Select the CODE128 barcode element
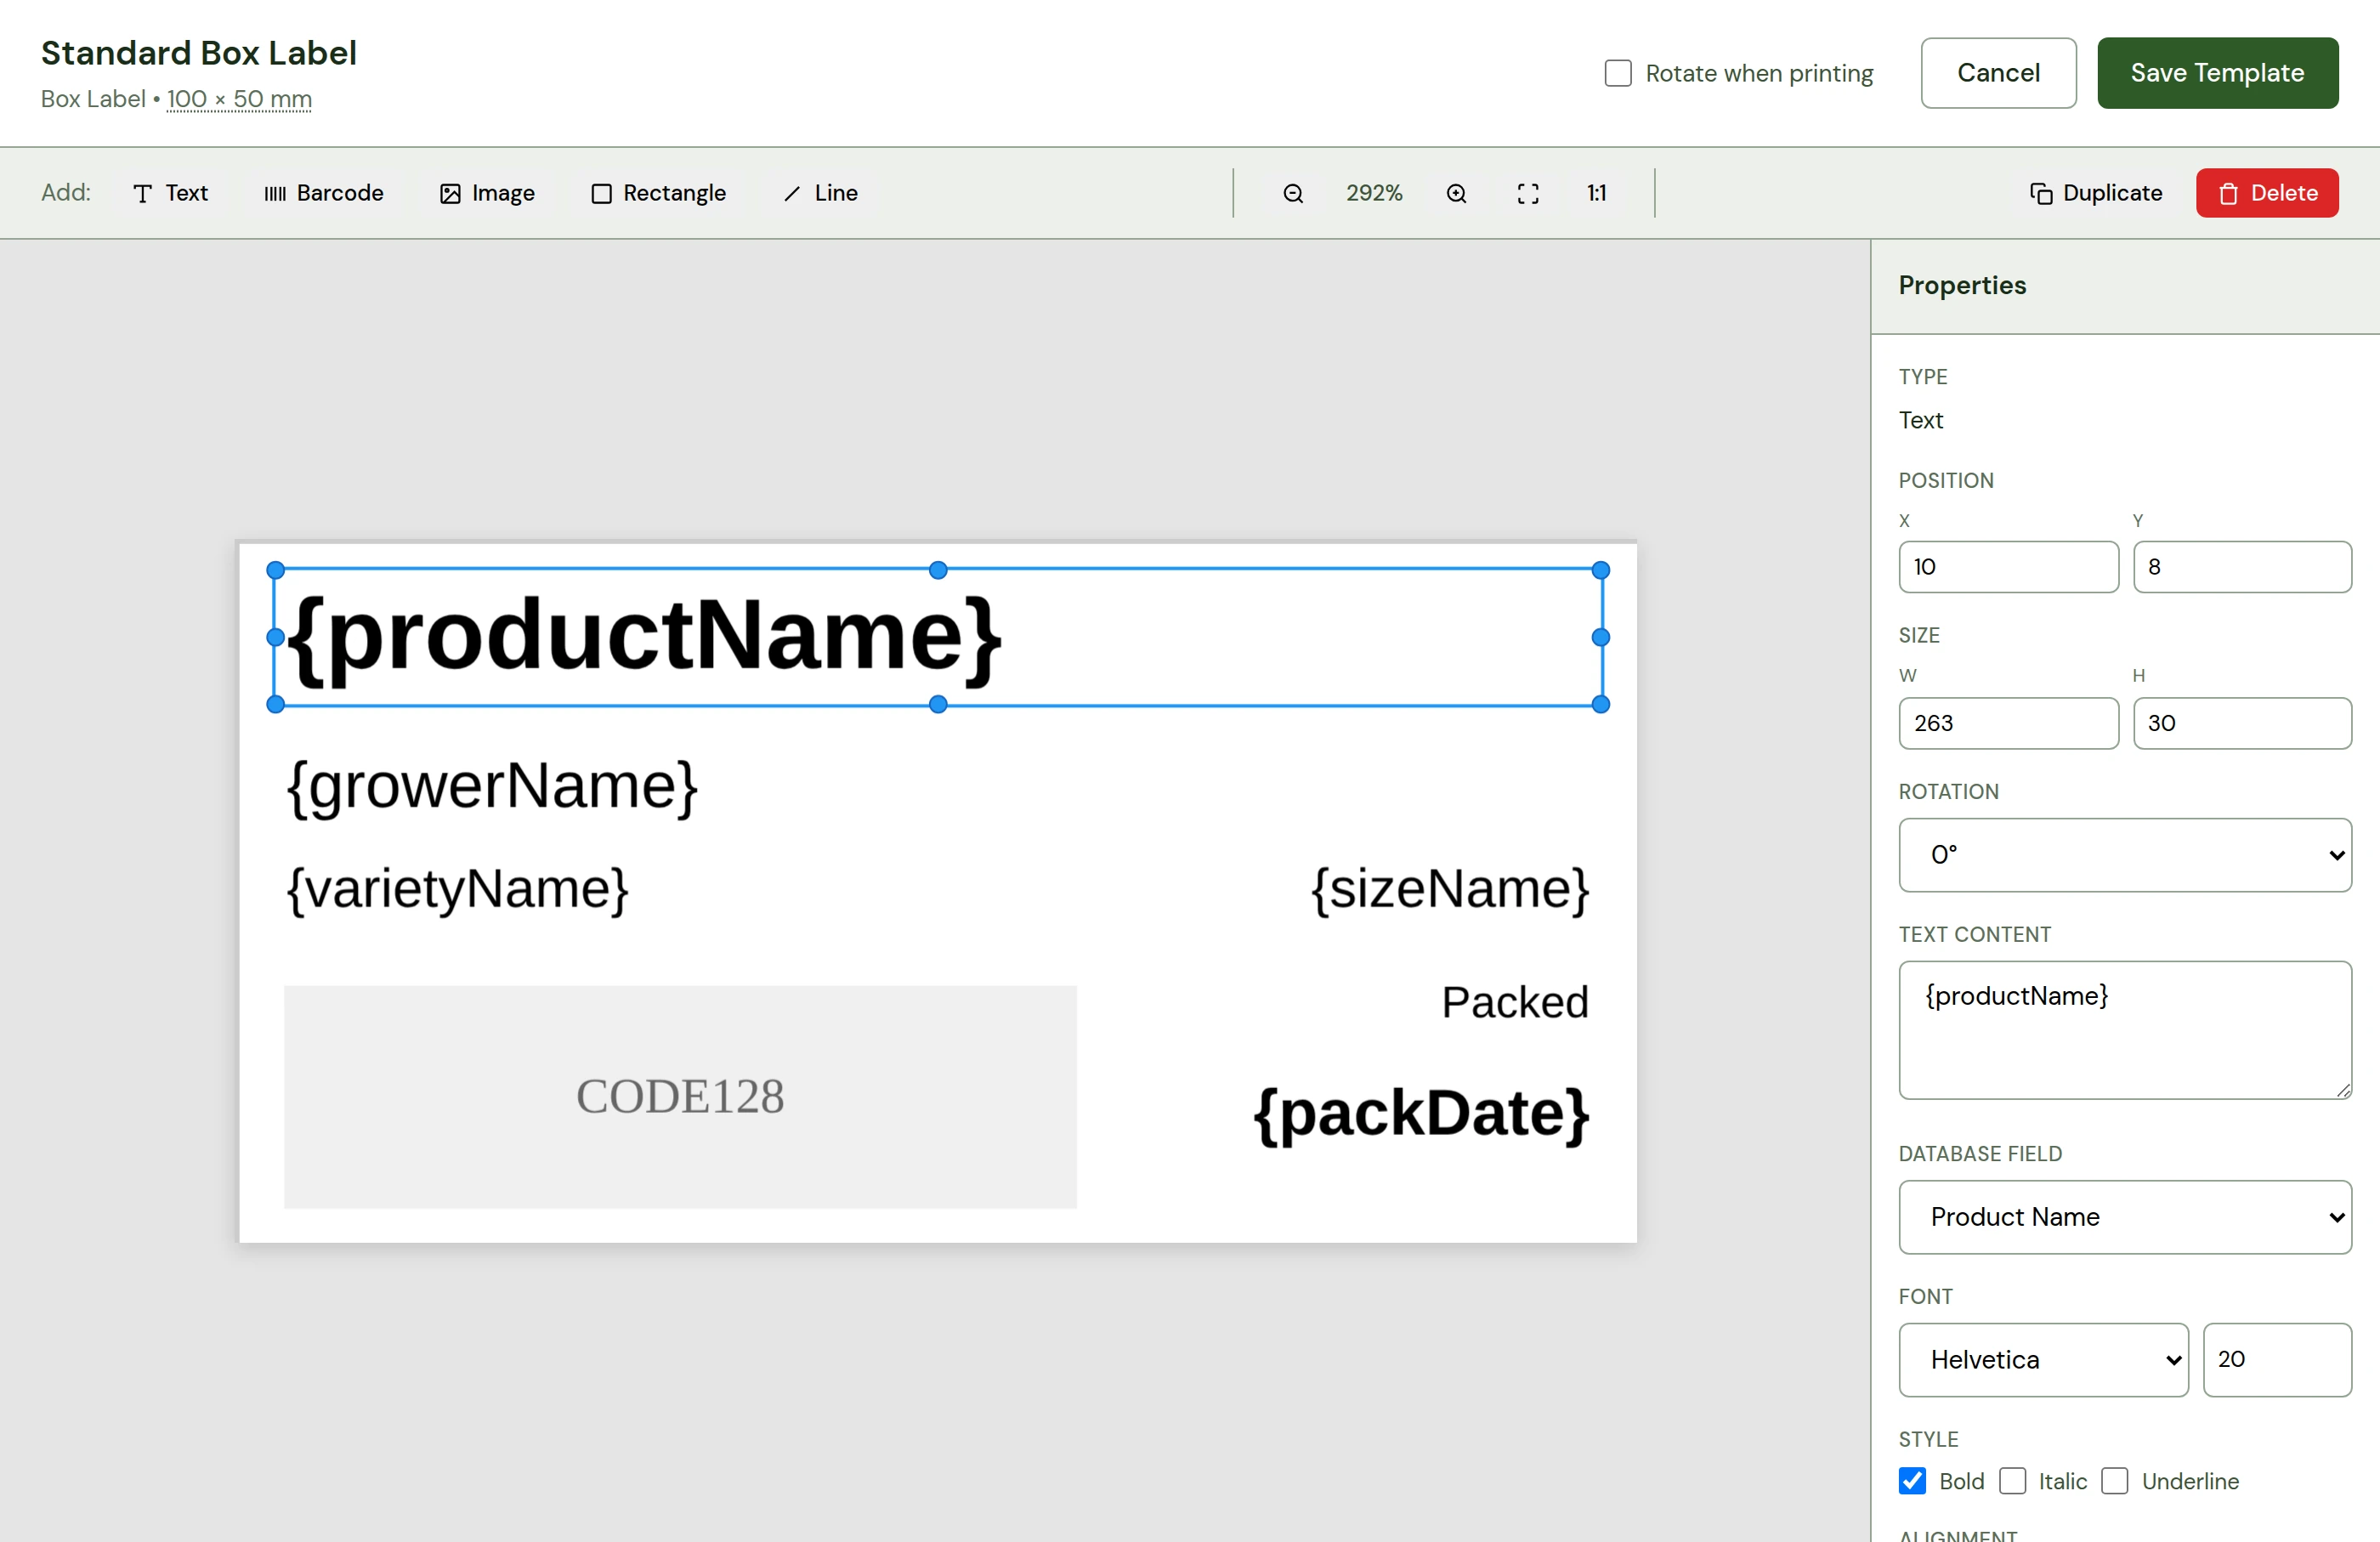This screenshot has height=1542, width=2380. click(x=680, y=1097)
